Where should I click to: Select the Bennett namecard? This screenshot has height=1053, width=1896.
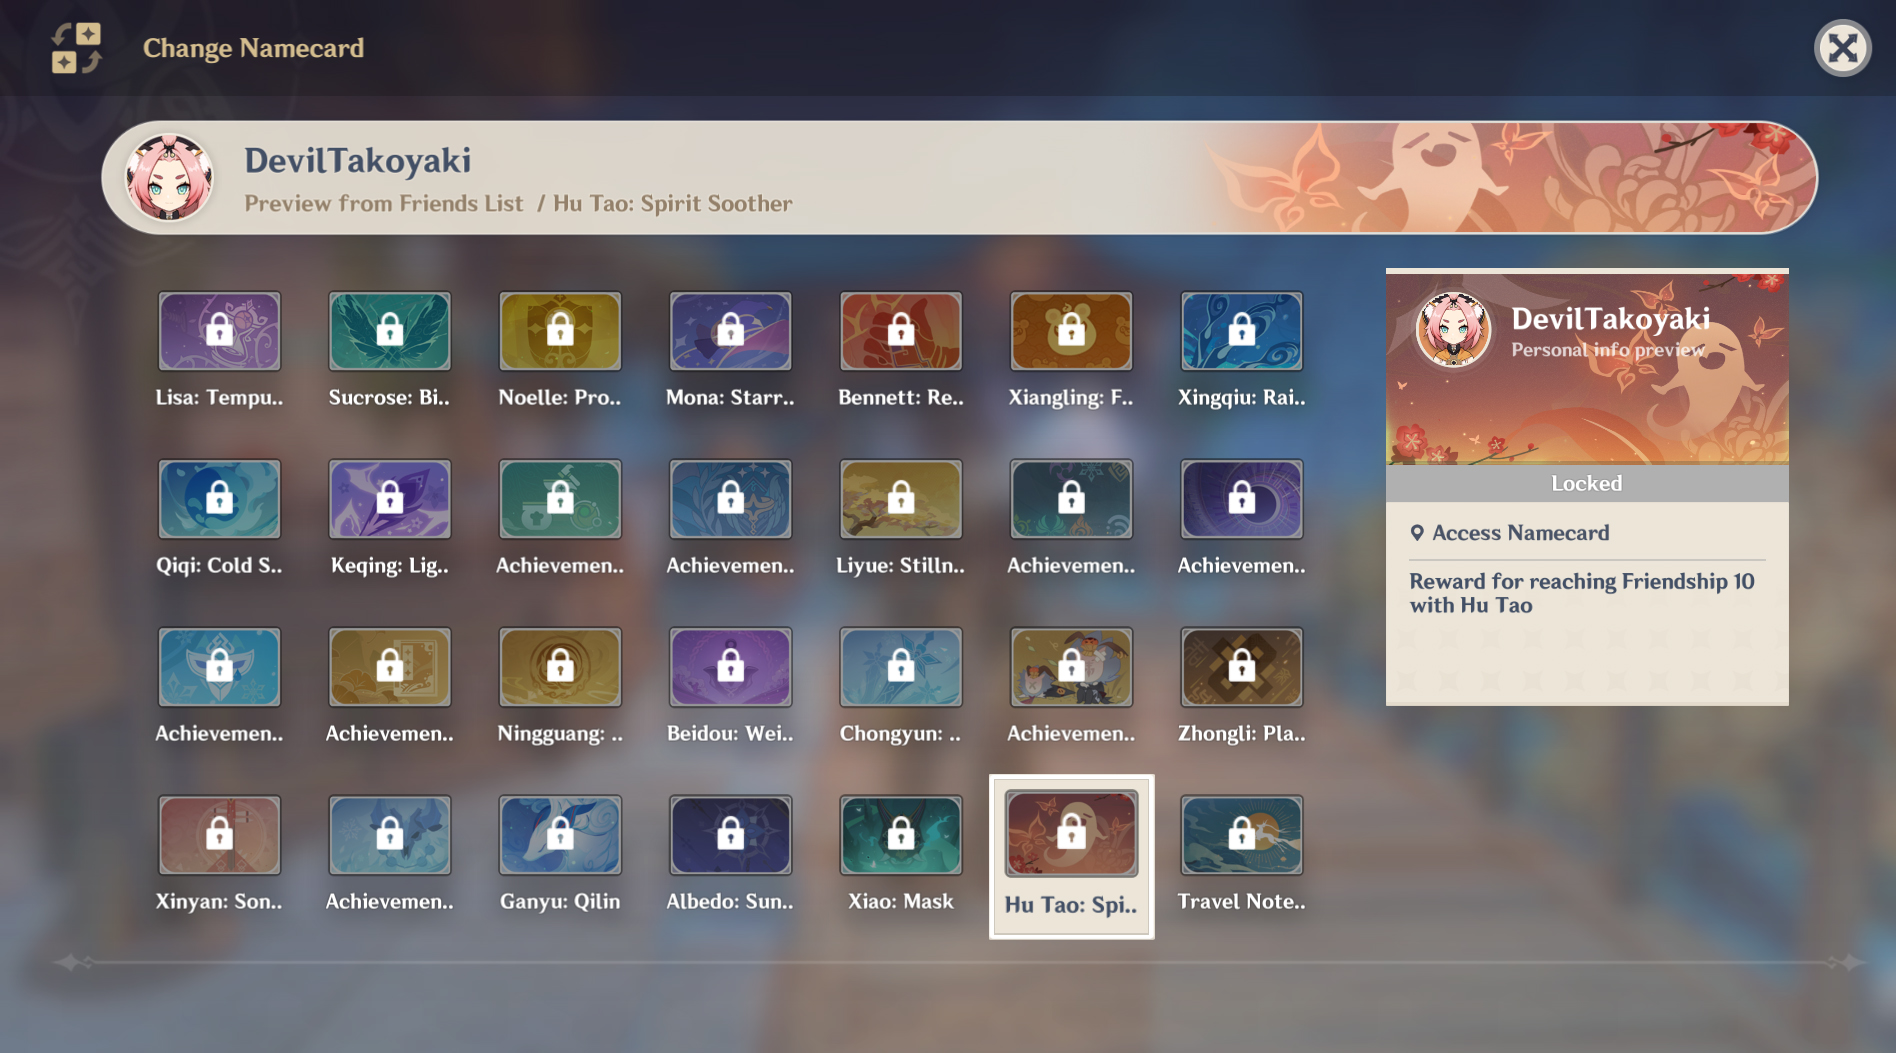(901, 331)
